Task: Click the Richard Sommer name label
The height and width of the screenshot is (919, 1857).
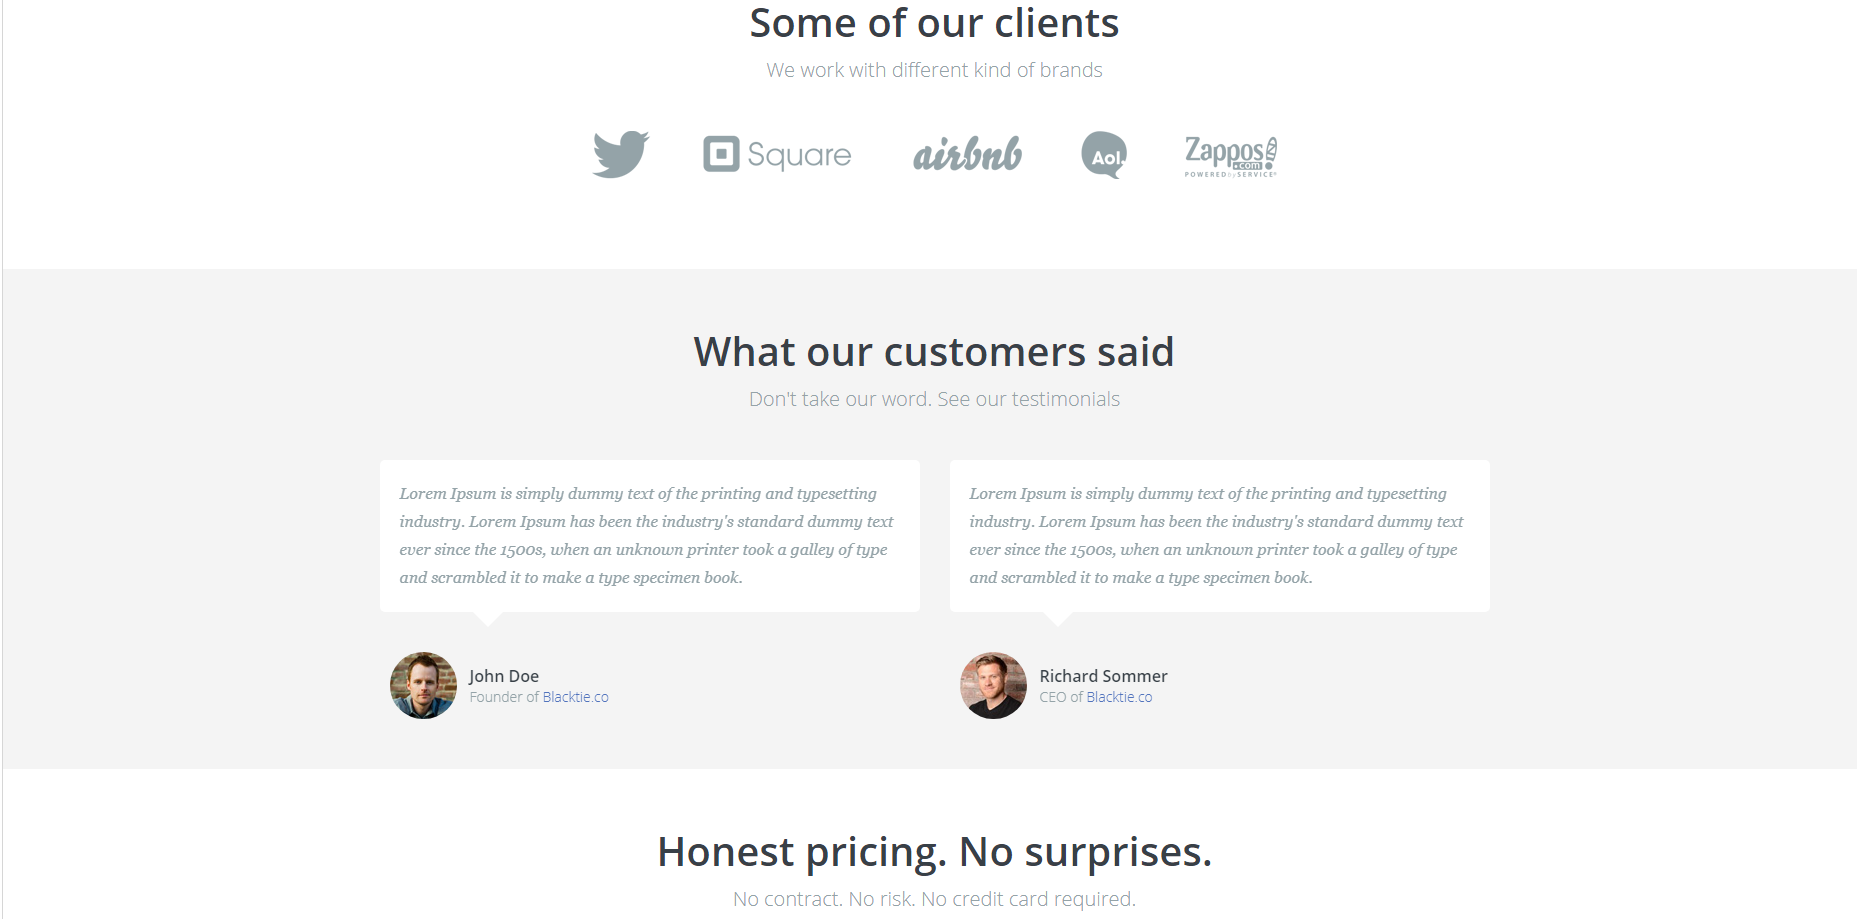Action: tap(1103, 676)
